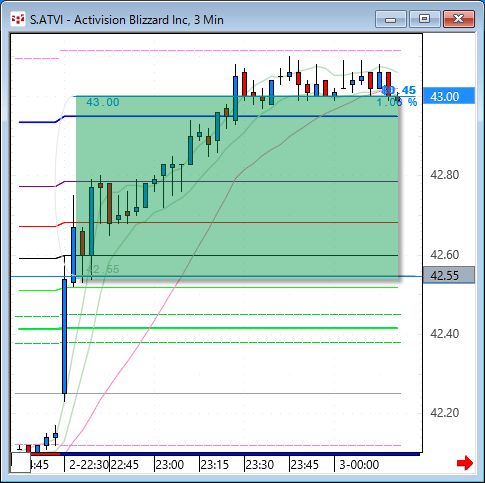Screen dimensions: 485x483
Task: Click the 3-00:00 date axis label
Action: (x=359, y=464)
